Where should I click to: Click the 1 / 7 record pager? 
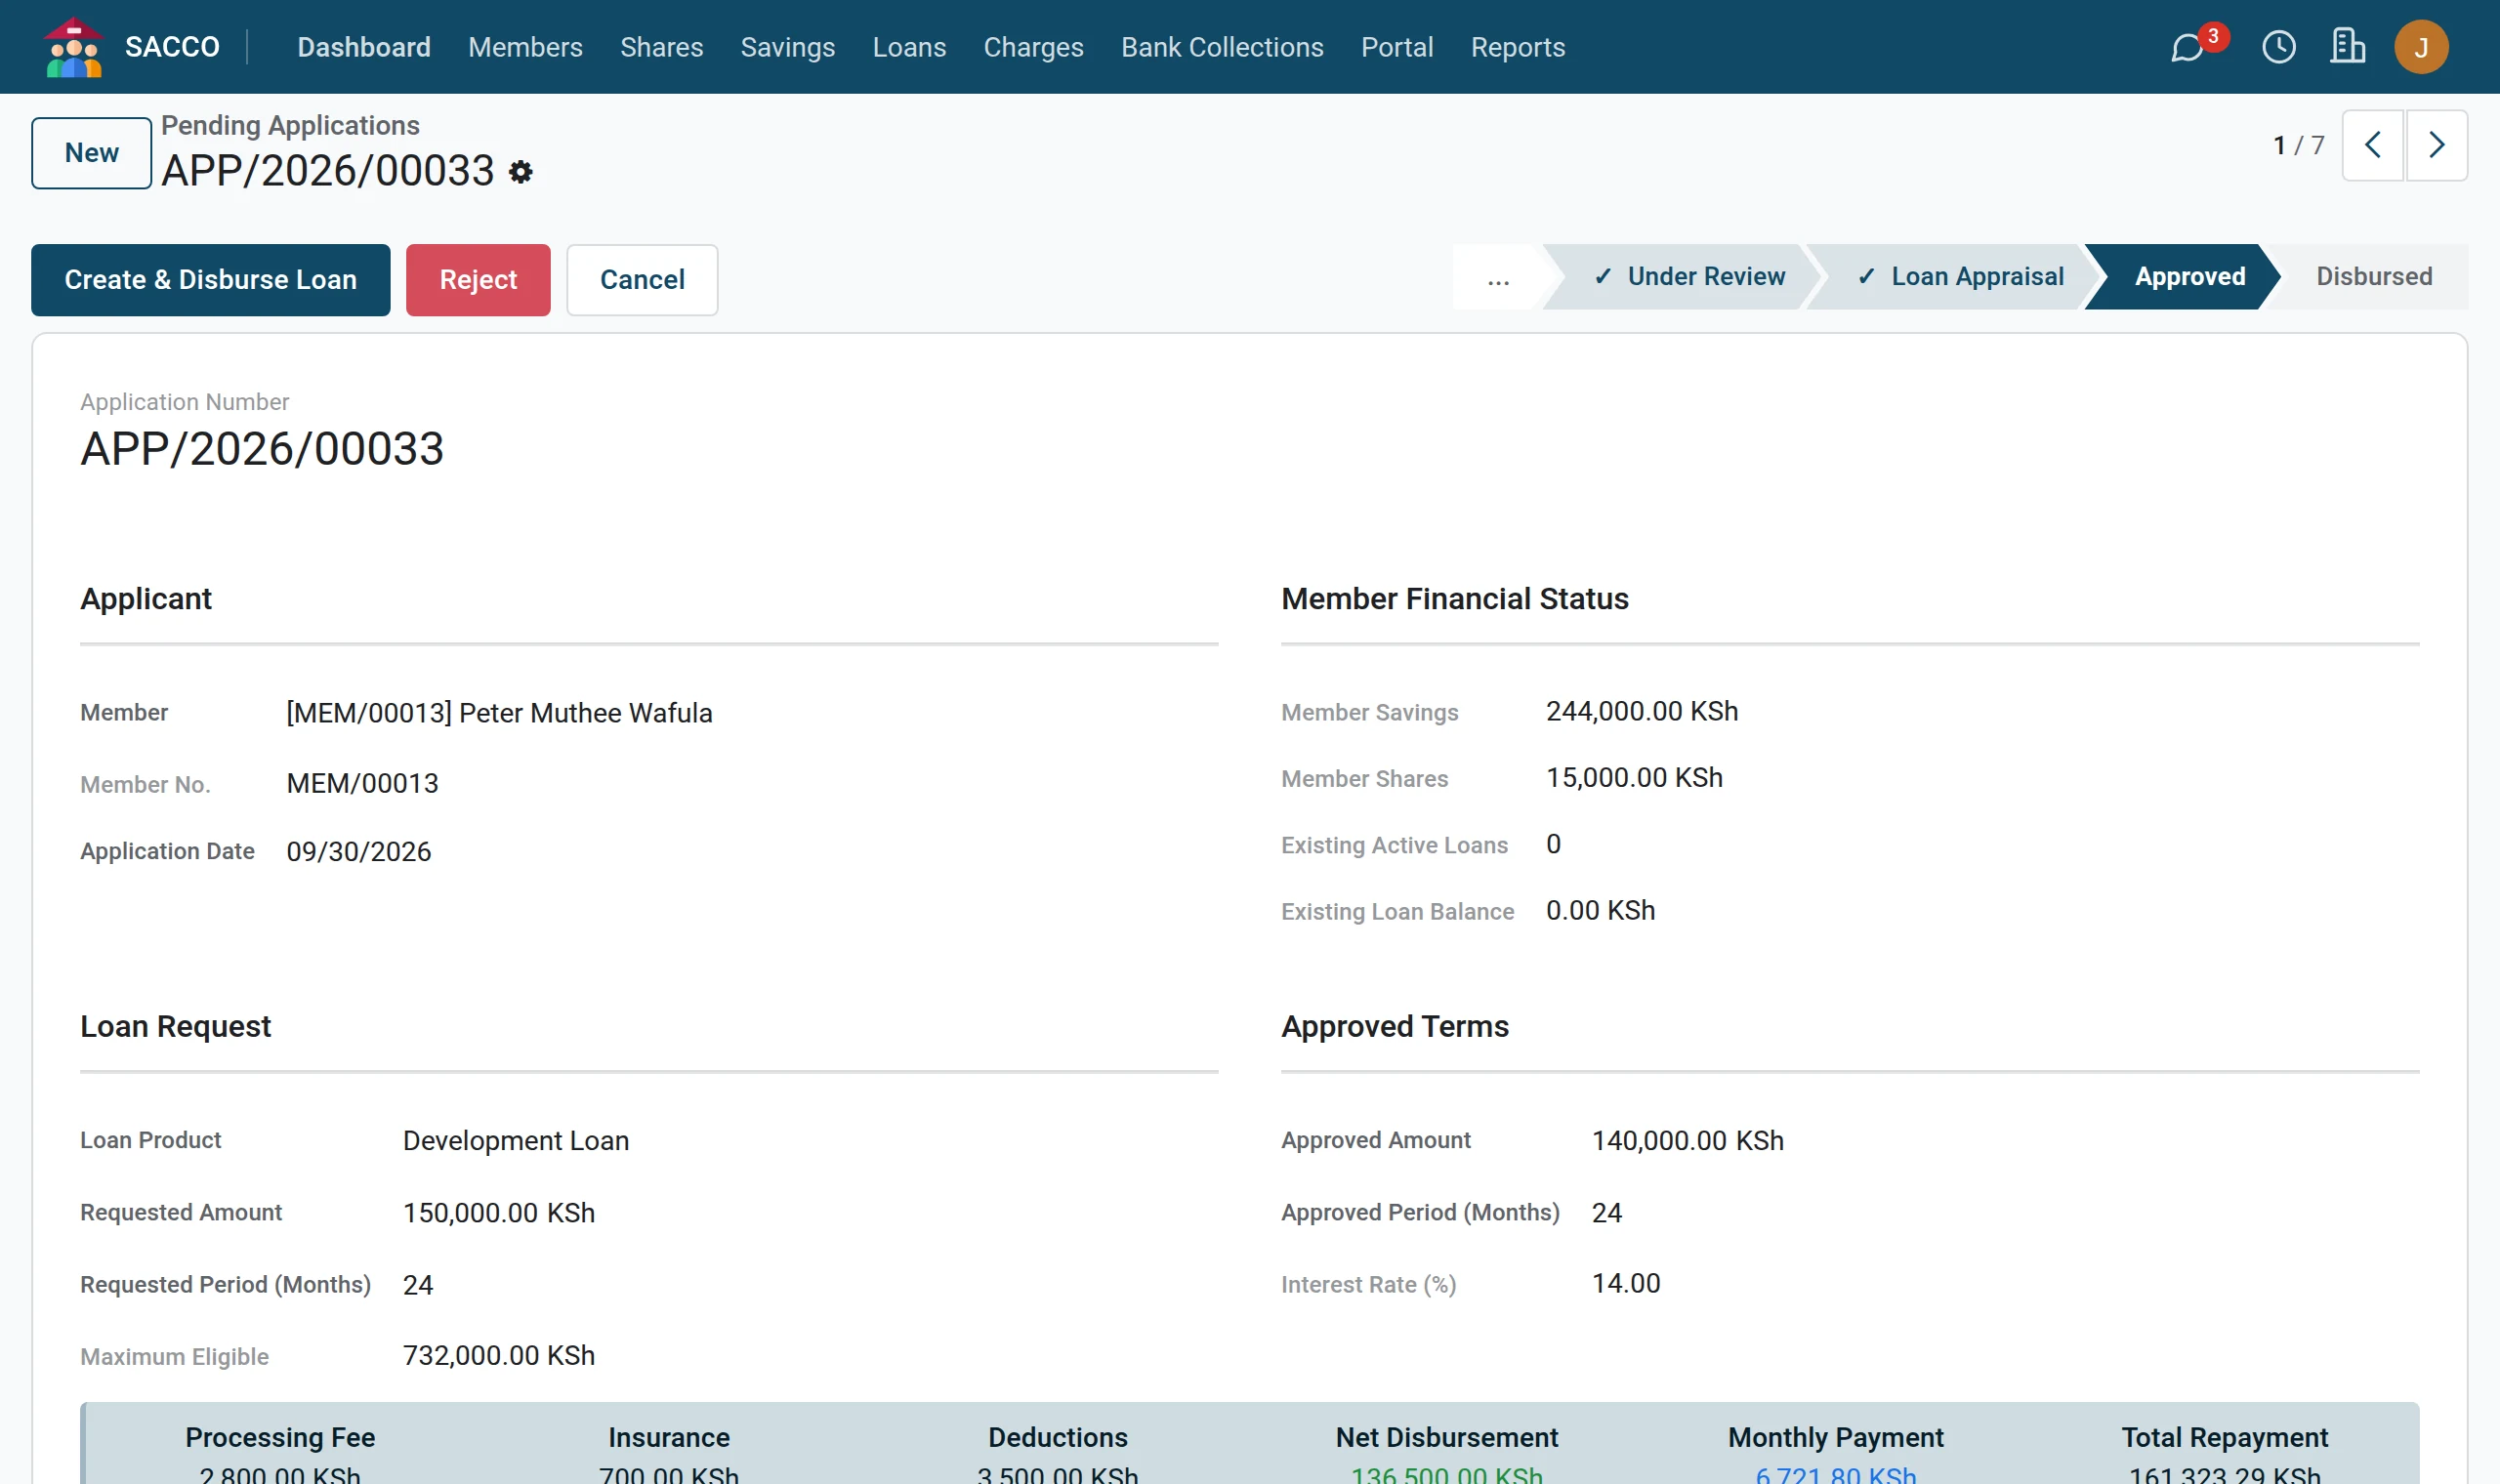2299,146
